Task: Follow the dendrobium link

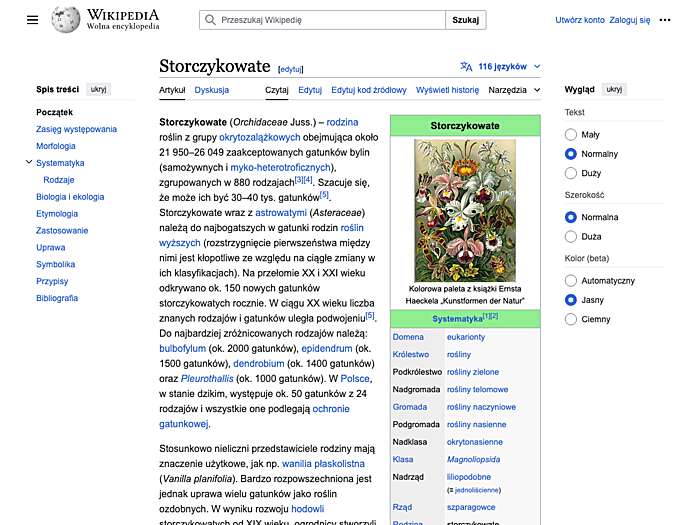Action: pyautogui.click(x=258, y=364)
